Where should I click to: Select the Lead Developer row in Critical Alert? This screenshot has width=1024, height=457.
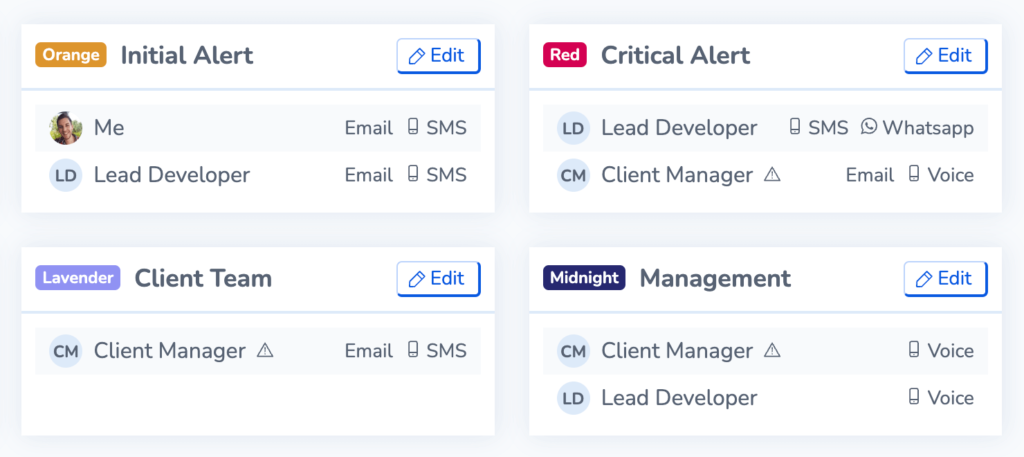[x=765, y=128]
